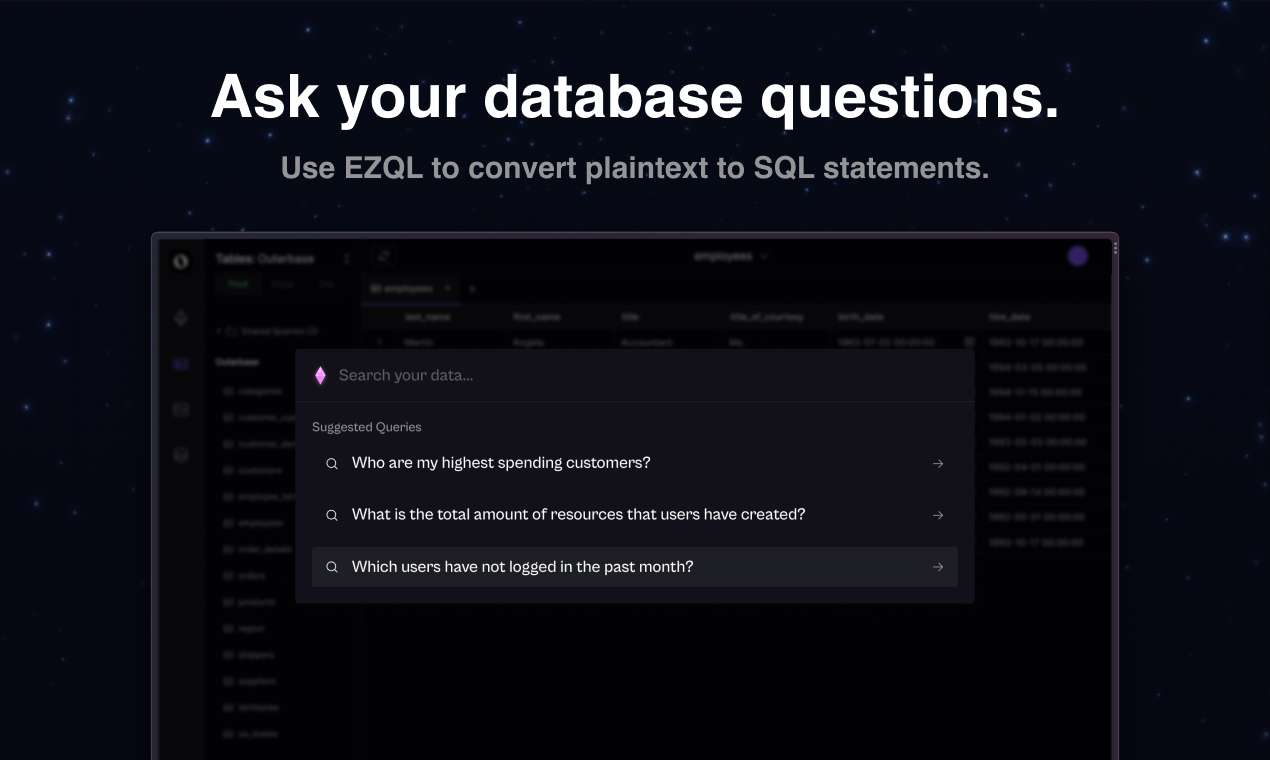Click the arrow next to total resources query
This screenshot has width=1270, height=760.
click(x=938, y=515)
